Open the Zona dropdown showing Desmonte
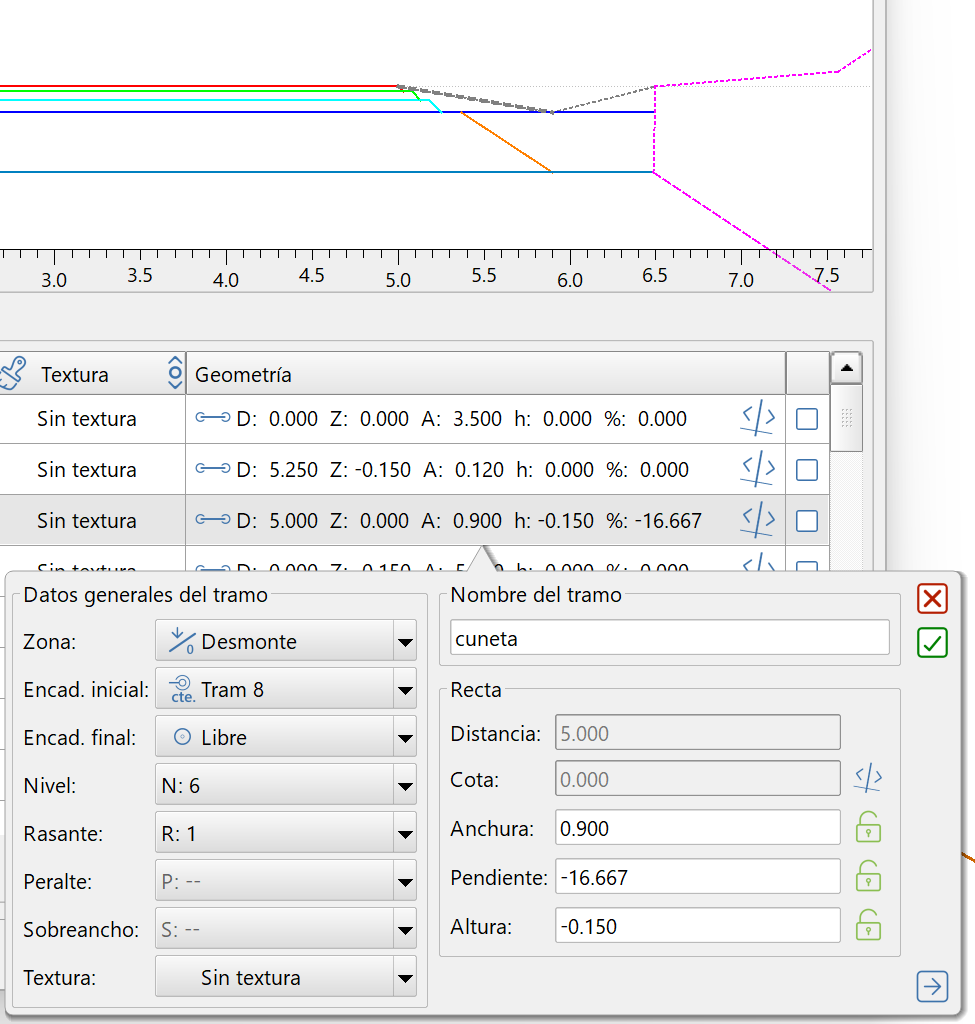The image size is (975, 1024). (x=285, y=641)
